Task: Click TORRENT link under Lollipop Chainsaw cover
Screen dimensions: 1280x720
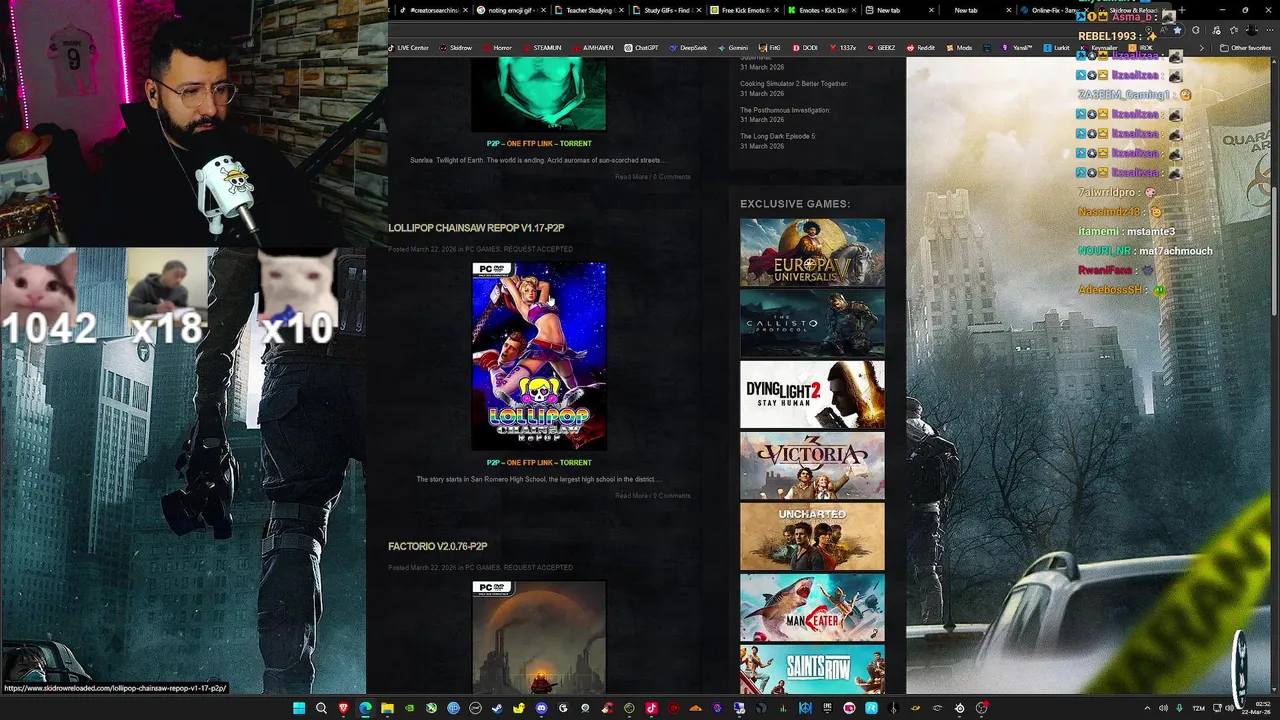Action: [x=575, y=462]
